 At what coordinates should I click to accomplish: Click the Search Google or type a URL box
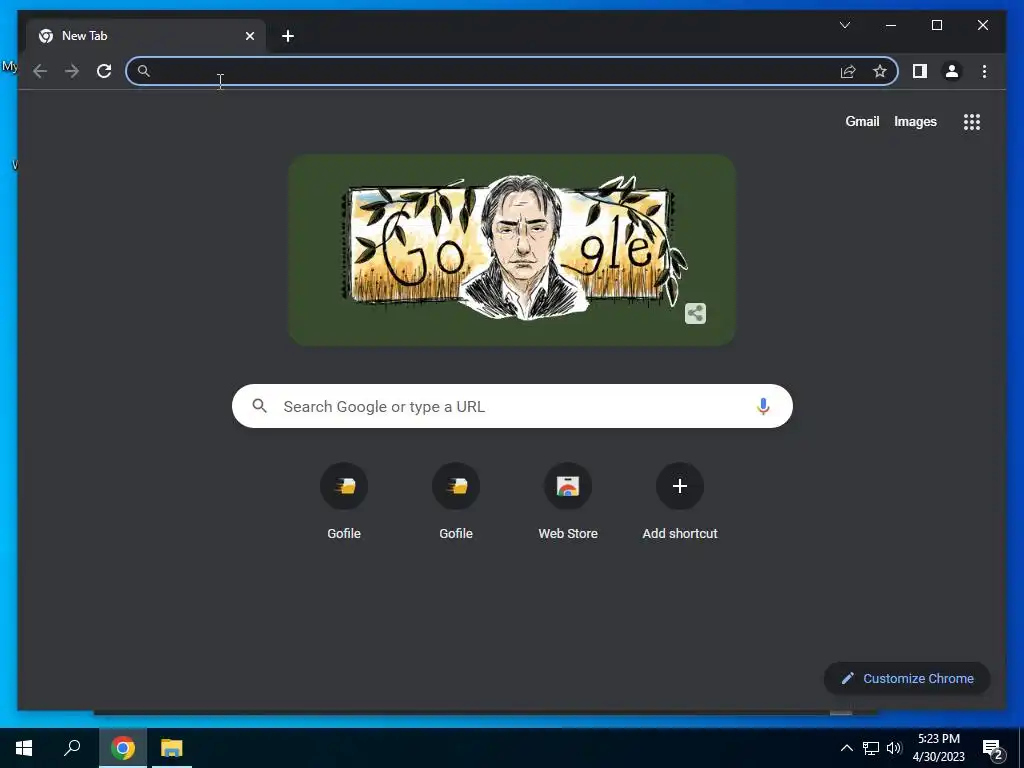tap(512, 406)
